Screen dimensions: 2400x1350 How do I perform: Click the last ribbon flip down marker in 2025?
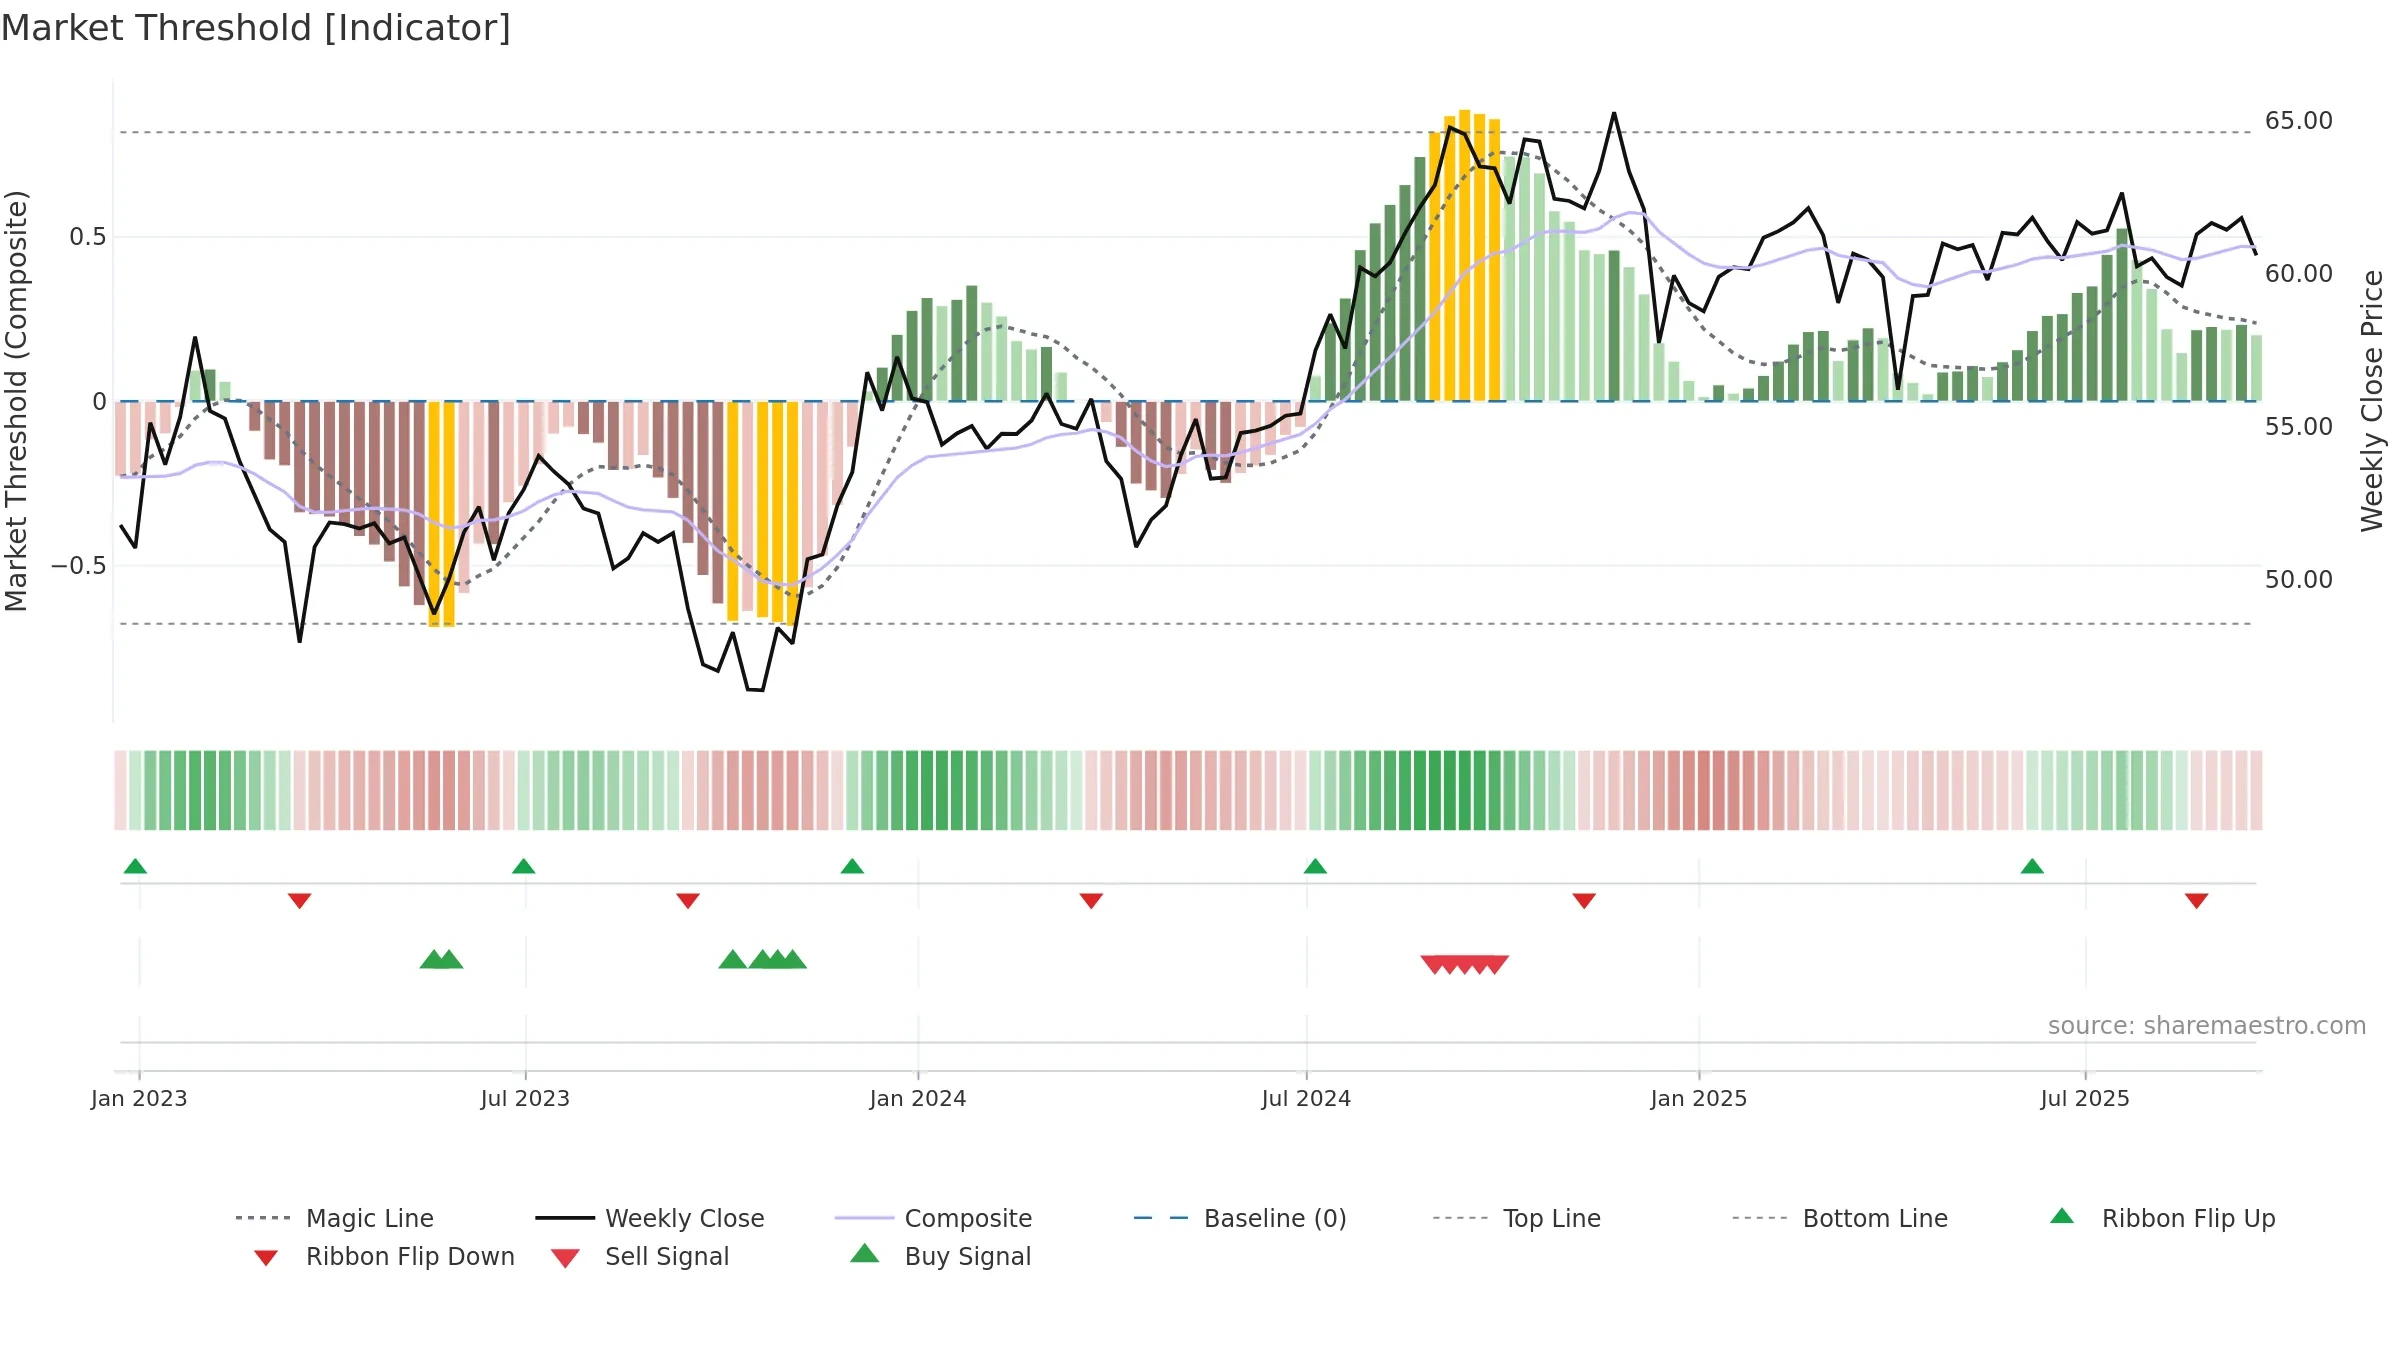click(x=2196, y=901)
